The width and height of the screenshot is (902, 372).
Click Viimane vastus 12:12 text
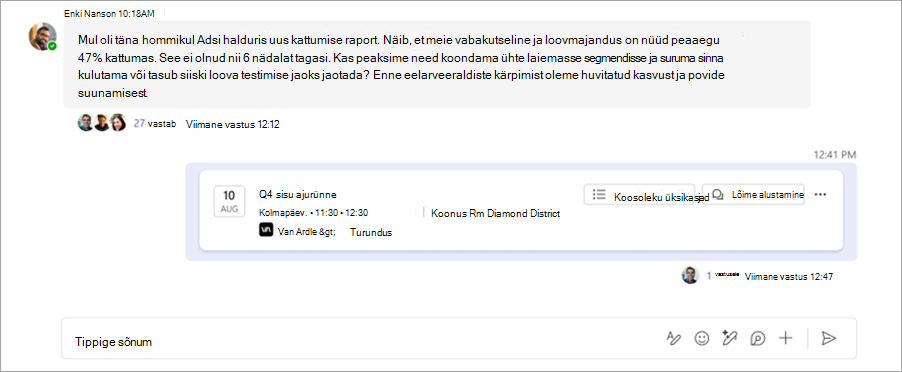pyautogui.click(x=232, y=124)
